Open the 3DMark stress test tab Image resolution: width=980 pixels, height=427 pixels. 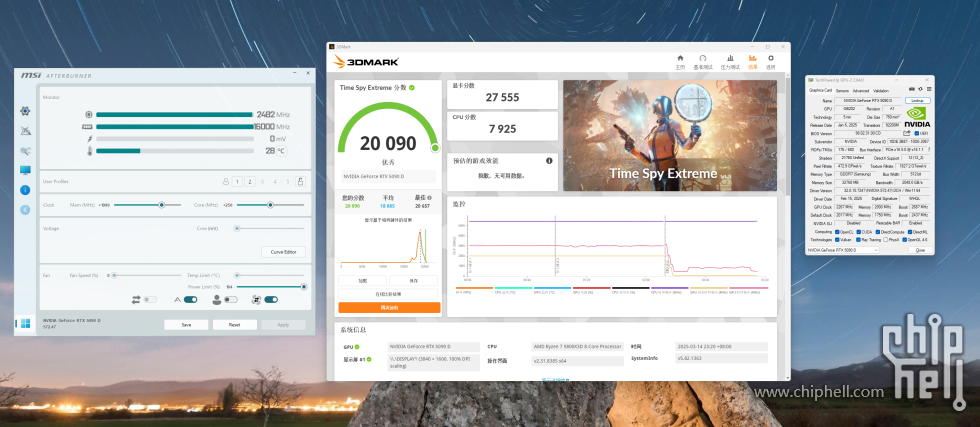[730, 62]
